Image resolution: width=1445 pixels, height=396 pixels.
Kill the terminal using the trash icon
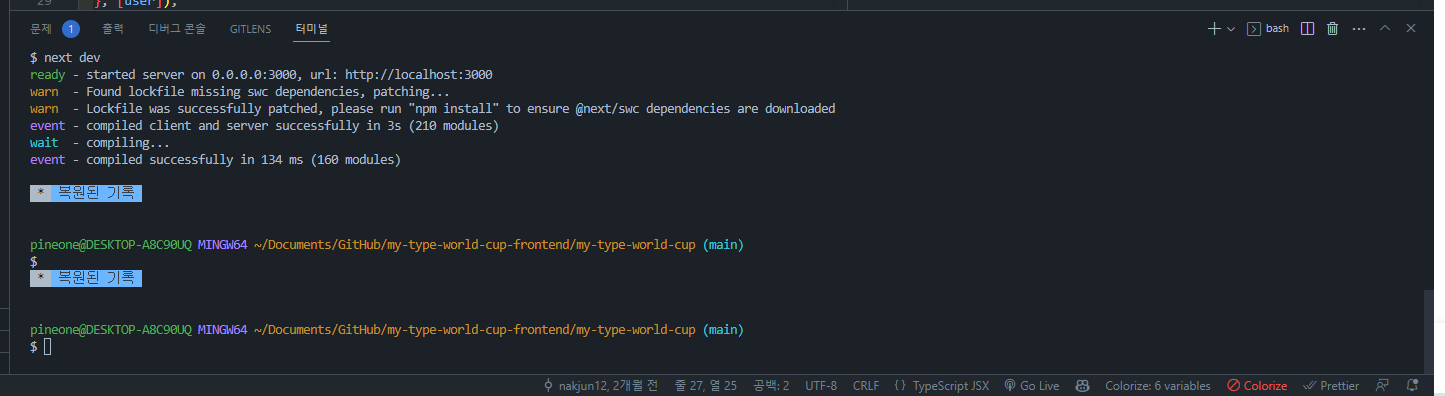[x=1332, y=29]
